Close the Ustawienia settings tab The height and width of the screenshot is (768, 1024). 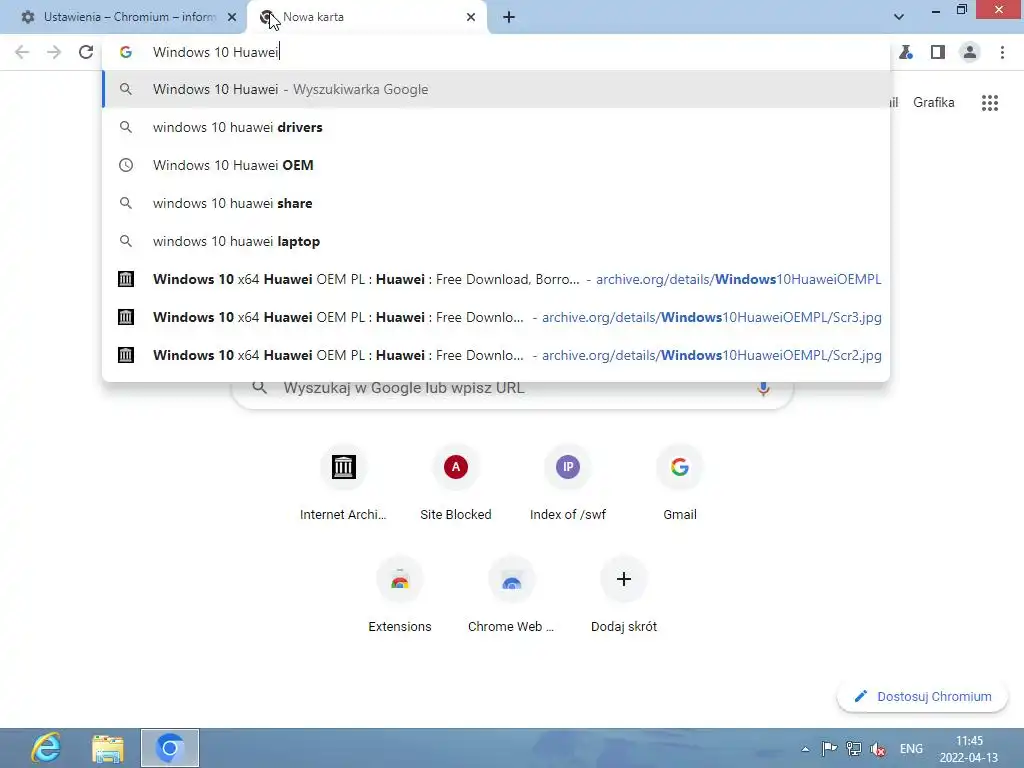point(232,17)
